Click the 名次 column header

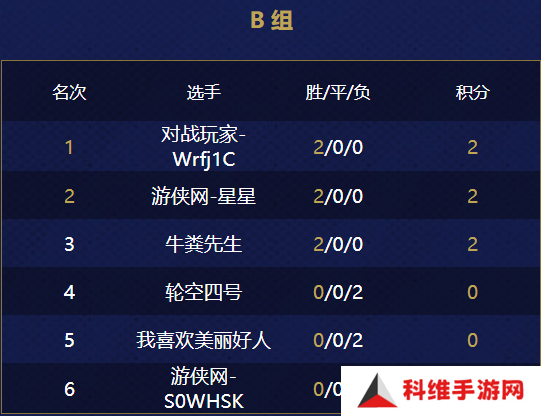(x=69, y=92)
